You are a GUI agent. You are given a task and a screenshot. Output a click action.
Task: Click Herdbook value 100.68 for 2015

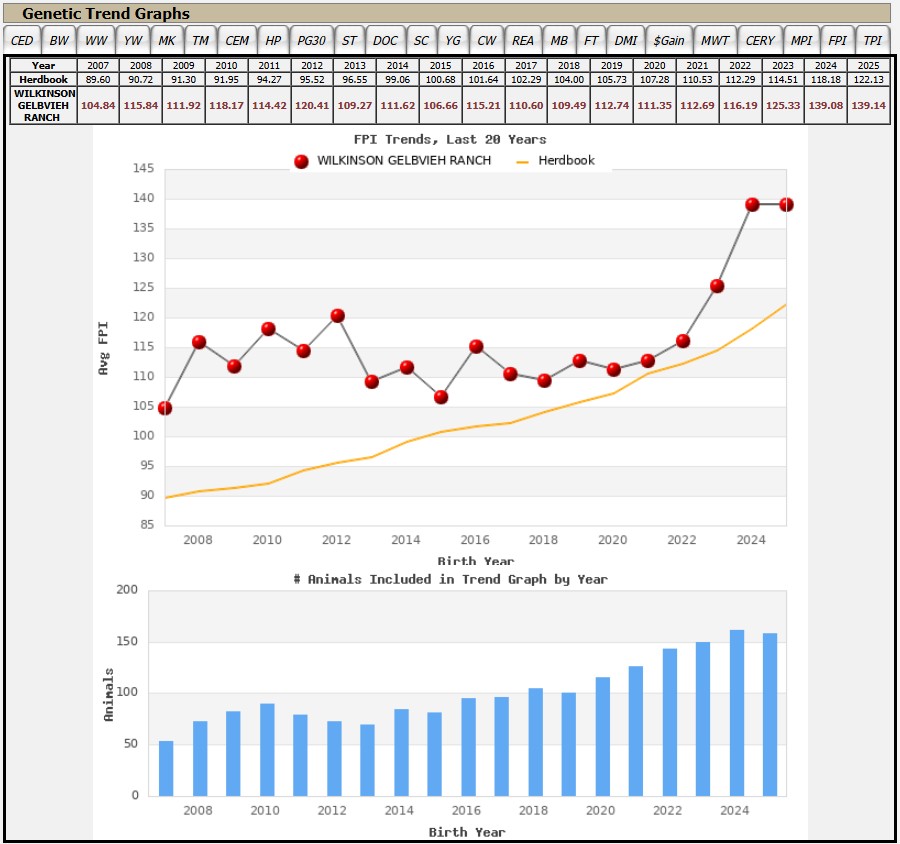pos(441,79)
